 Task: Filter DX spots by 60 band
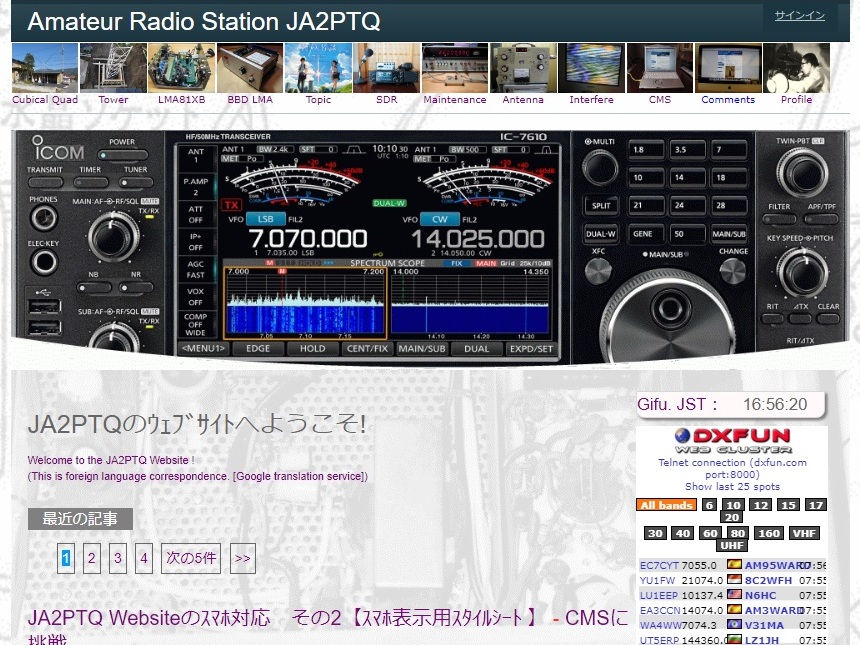pos(710,533)
